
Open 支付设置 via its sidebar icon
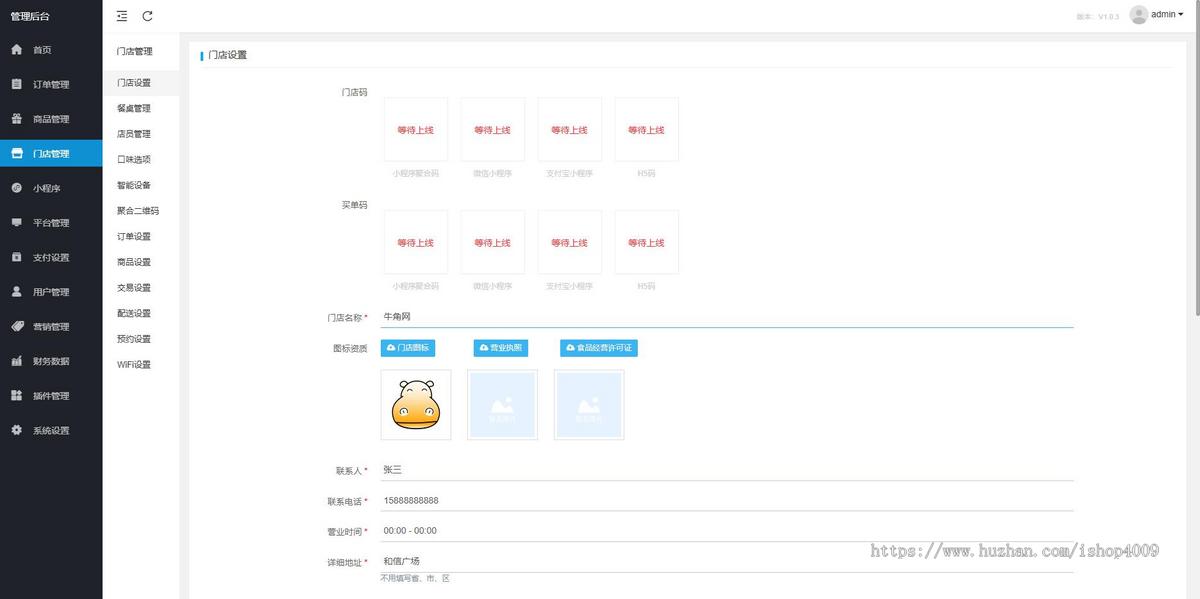pyautogui.click(x=16, y=257)
